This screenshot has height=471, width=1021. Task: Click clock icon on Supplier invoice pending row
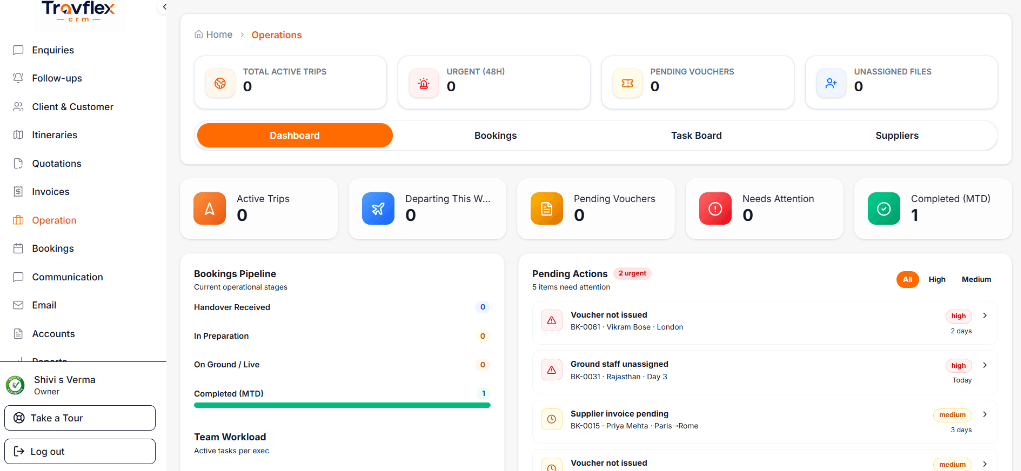pos(552,420)
